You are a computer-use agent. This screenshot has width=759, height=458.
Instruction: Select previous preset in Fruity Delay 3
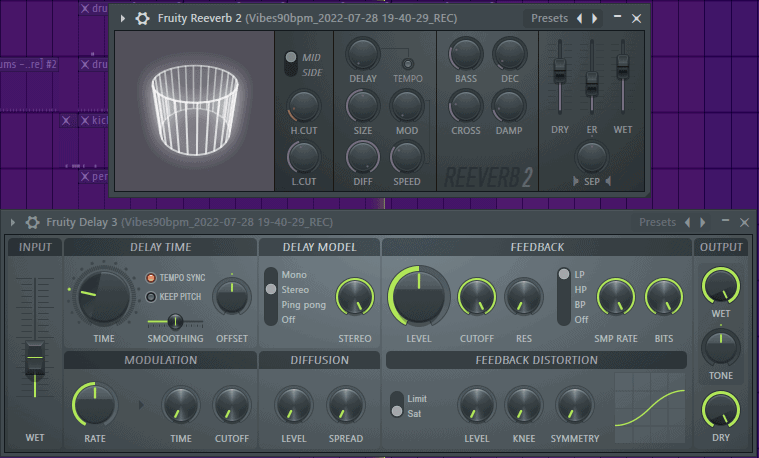click(687, 222)
